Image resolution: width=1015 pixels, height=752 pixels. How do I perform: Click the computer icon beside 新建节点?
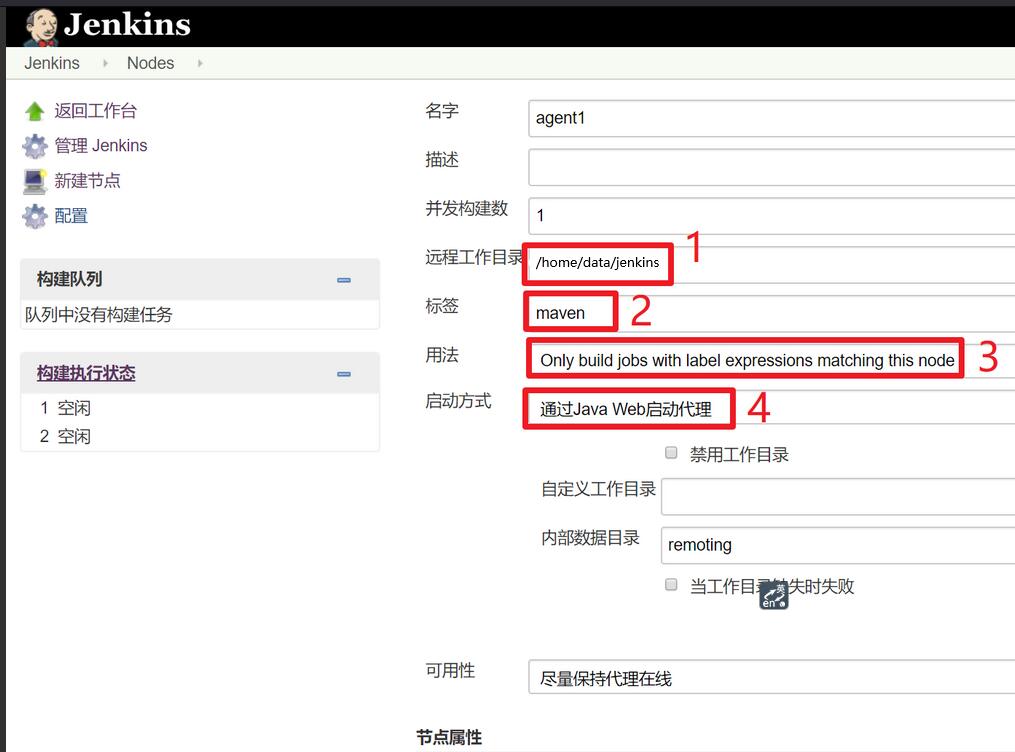point(35,181)
